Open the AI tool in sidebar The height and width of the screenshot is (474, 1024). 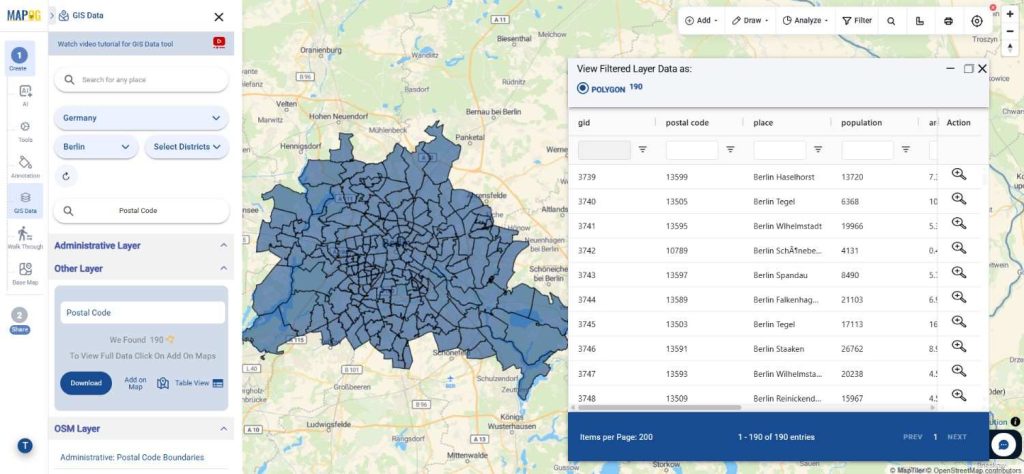tap(25, 95)
